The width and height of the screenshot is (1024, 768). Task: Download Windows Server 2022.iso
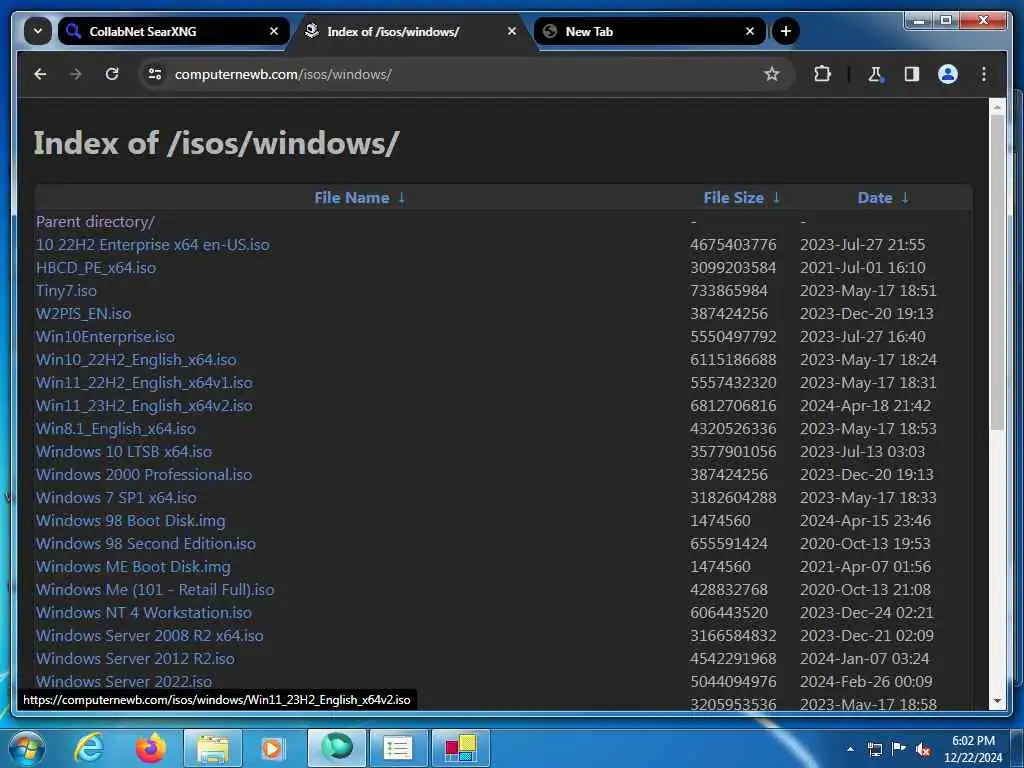pyautogui.click(x=124, y=682)
